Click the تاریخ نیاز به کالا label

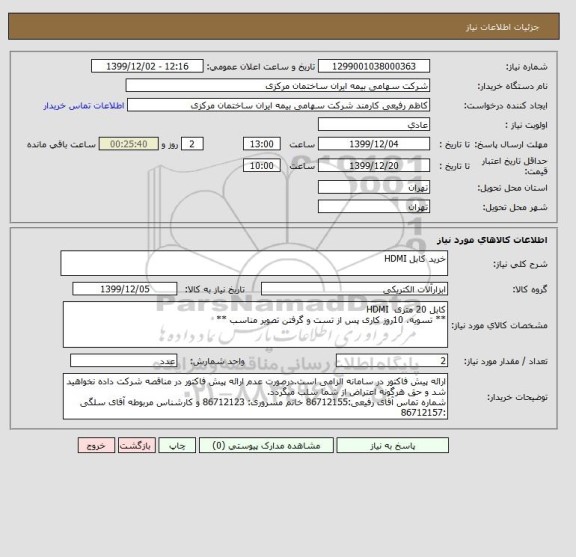[215, 290]
